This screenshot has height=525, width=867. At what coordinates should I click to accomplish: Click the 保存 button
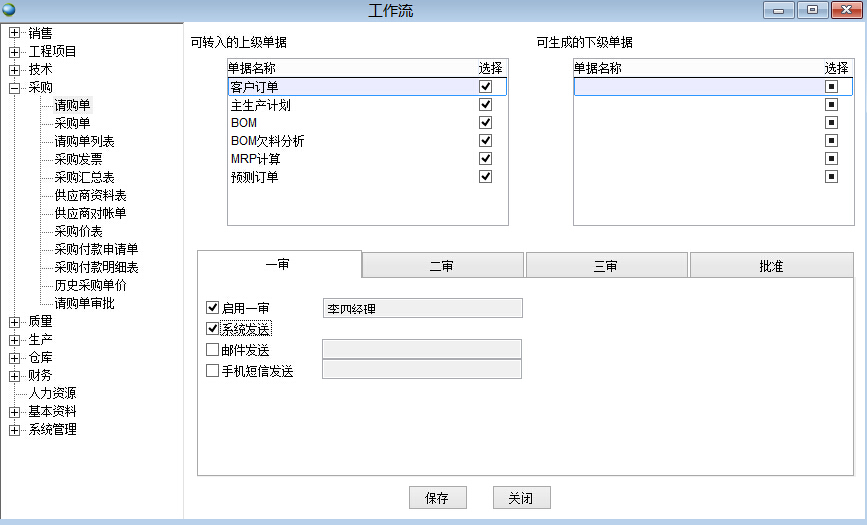tap(437, 498)
